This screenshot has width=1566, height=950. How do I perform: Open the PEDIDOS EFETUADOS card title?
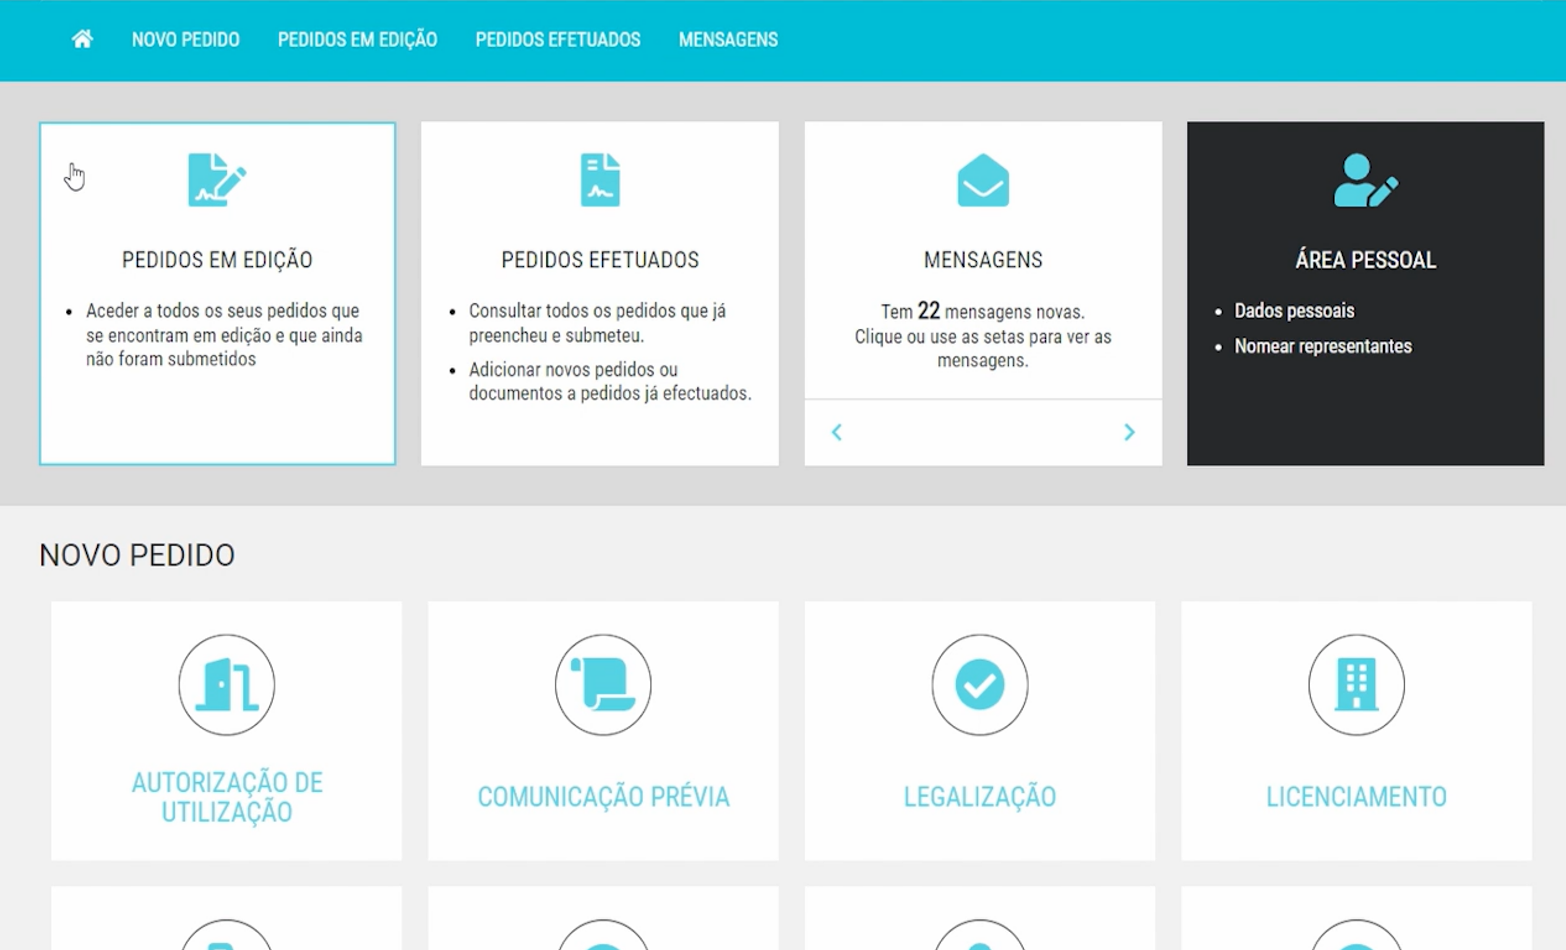coord(600,260)
